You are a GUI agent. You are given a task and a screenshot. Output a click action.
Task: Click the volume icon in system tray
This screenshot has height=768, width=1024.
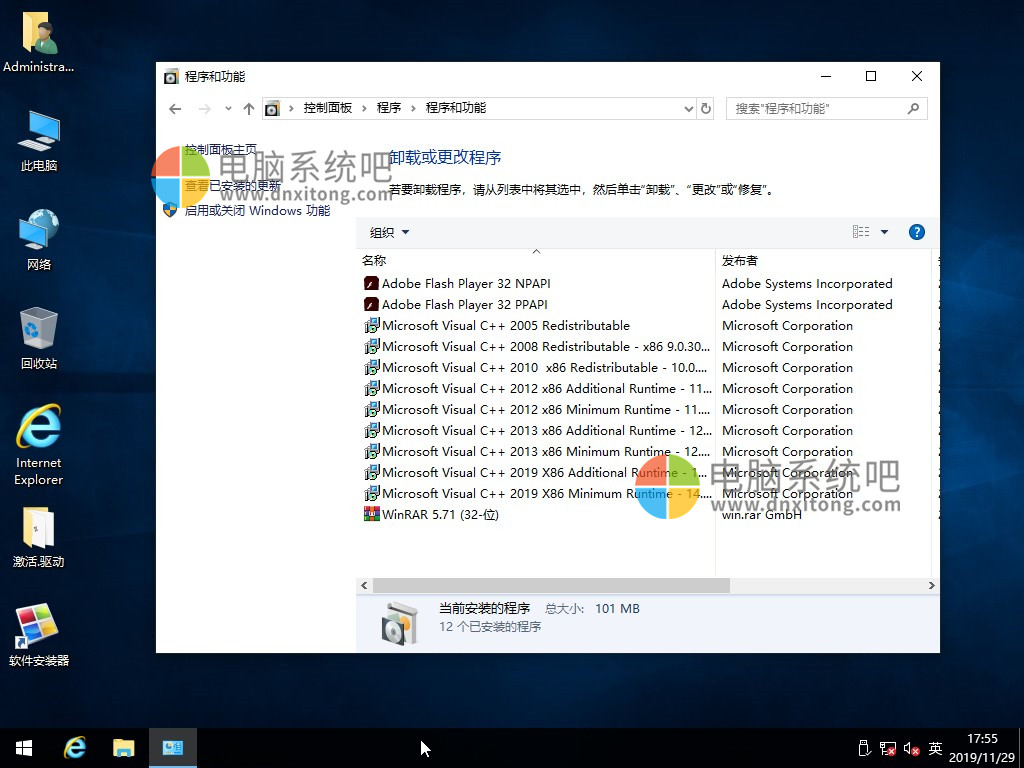[911, 748]
